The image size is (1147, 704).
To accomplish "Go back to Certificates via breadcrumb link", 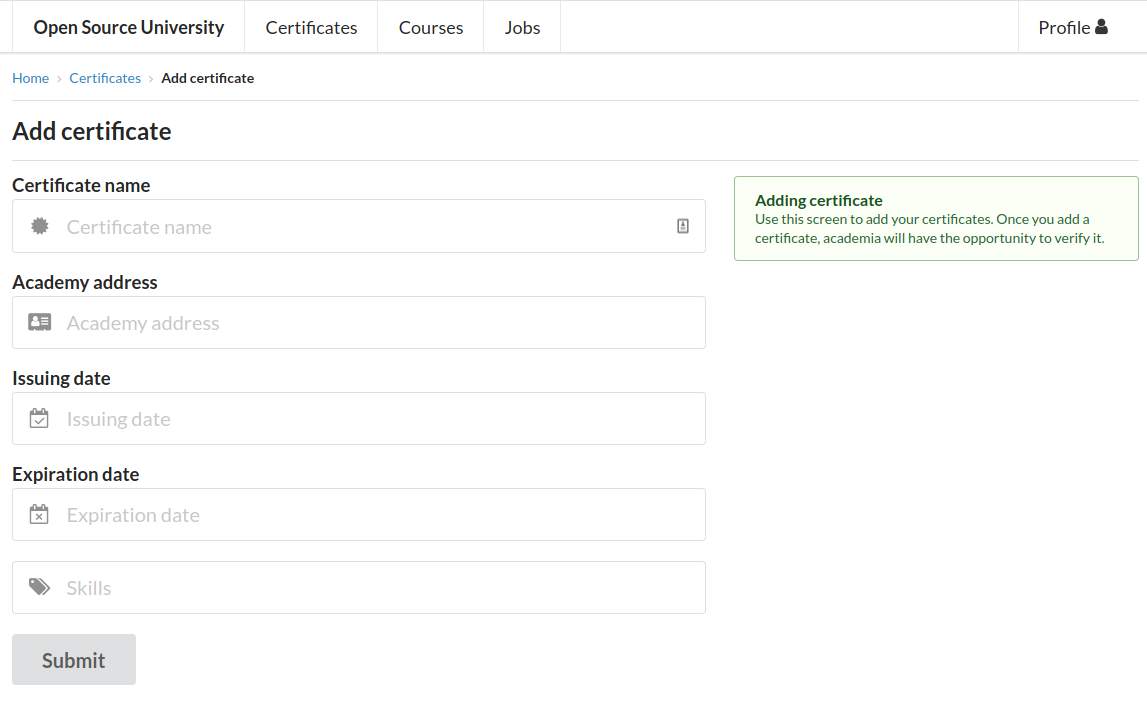I will (105, 78).
